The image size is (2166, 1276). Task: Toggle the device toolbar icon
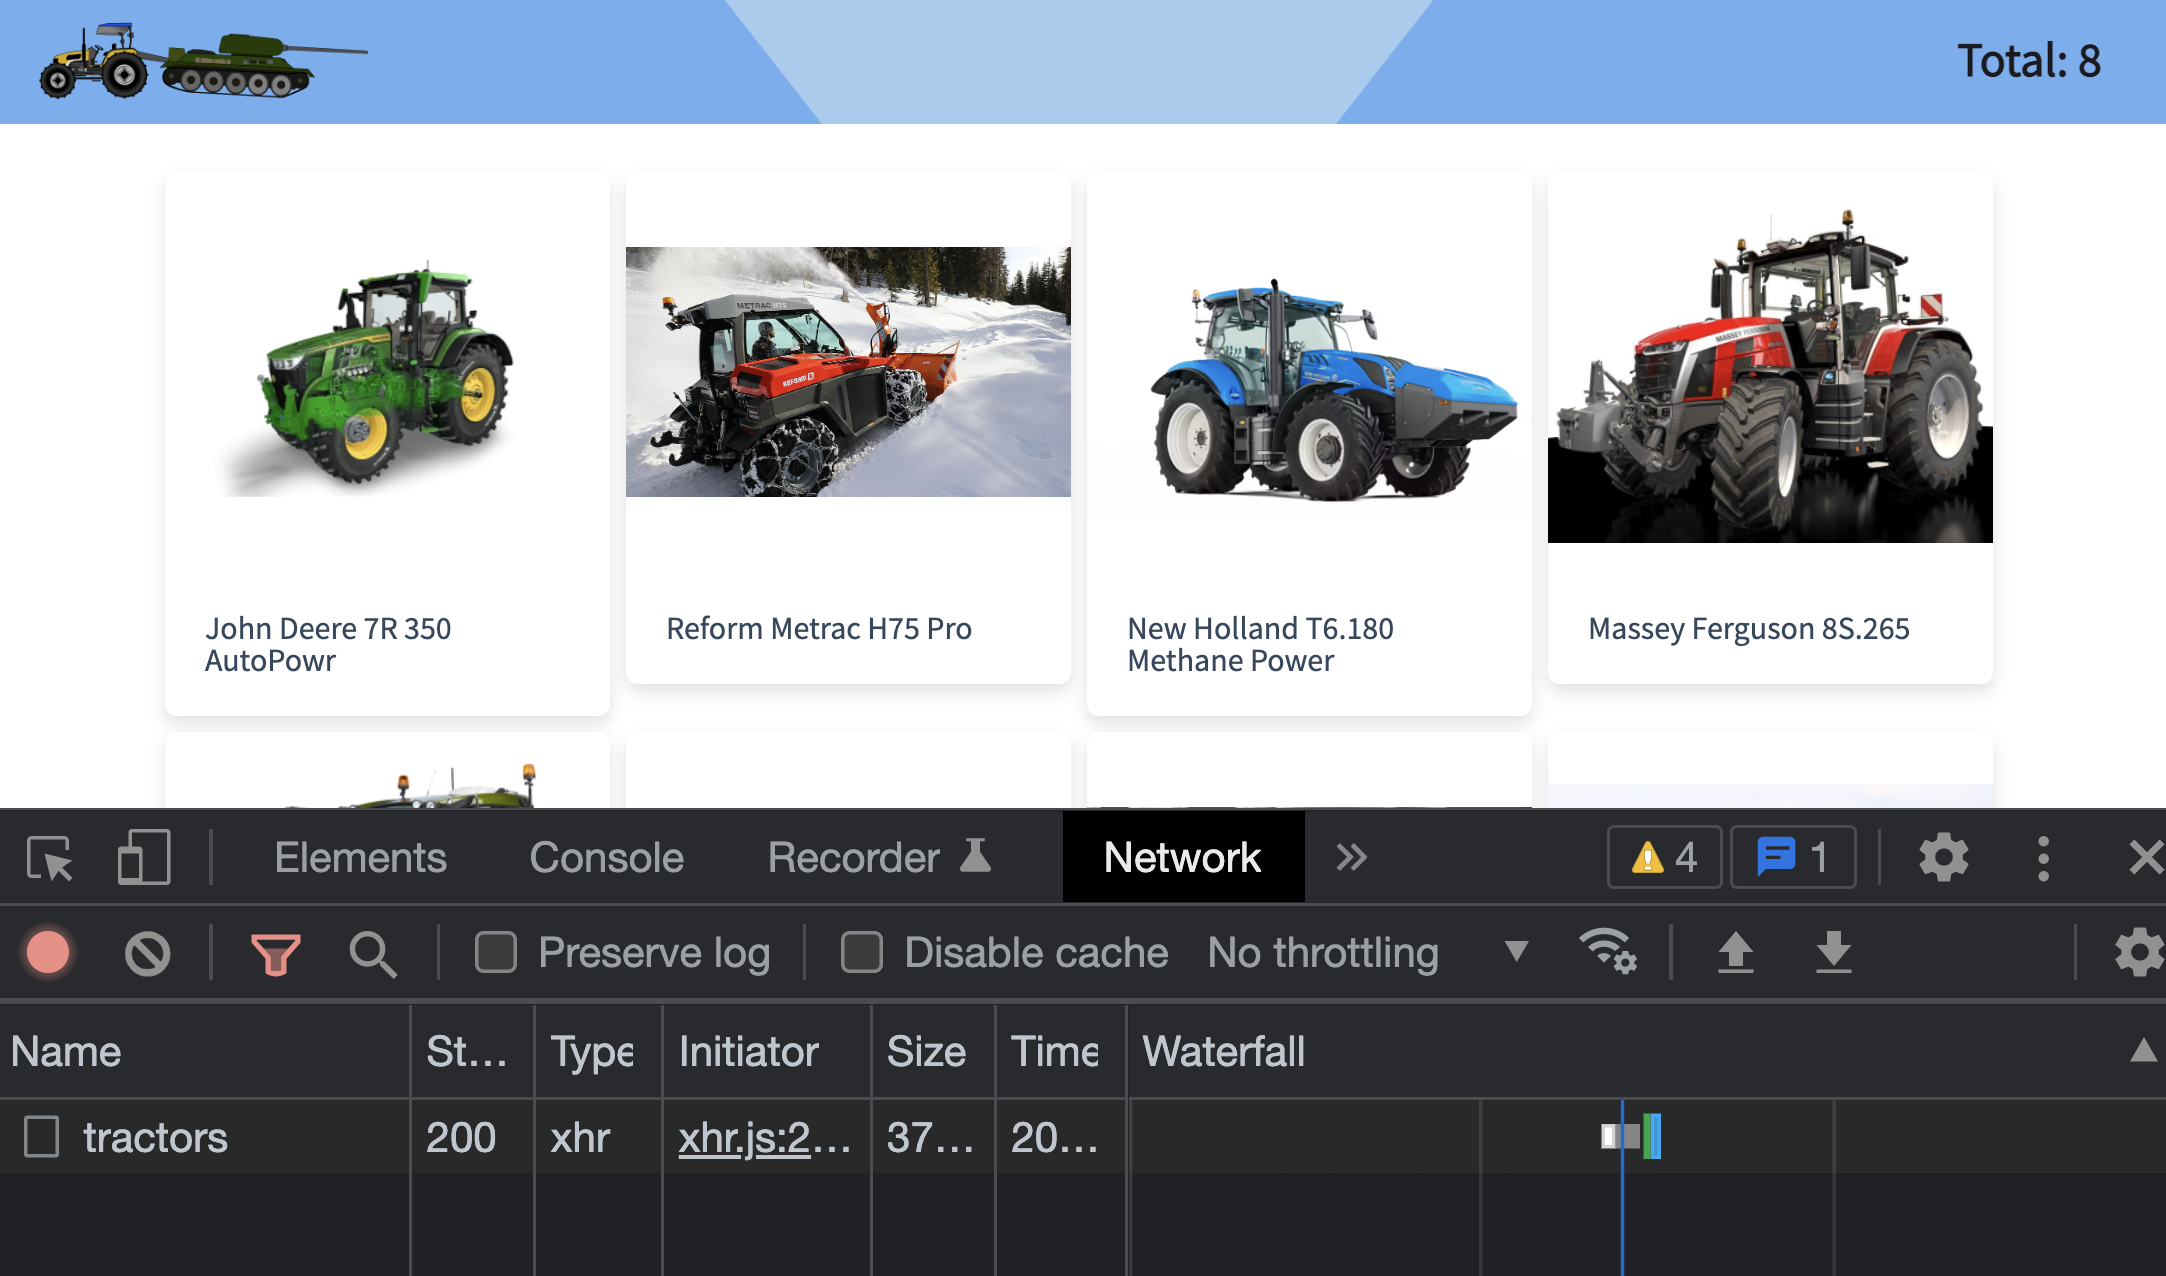click(144, 858)
